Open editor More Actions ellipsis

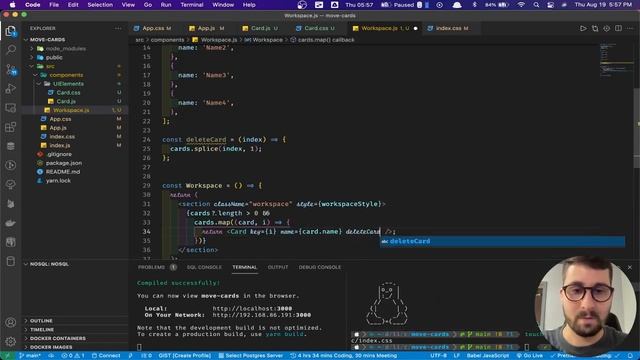(630, 28)
